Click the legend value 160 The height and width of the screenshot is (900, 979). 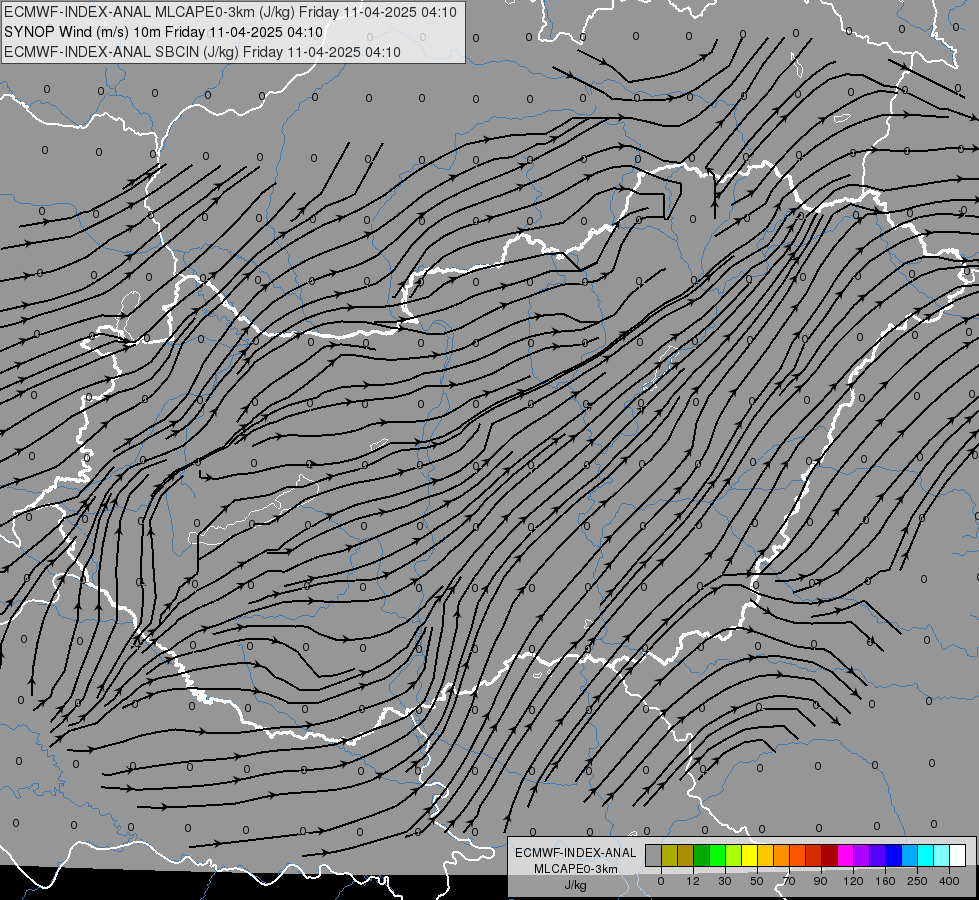click(x=885, y=881)
